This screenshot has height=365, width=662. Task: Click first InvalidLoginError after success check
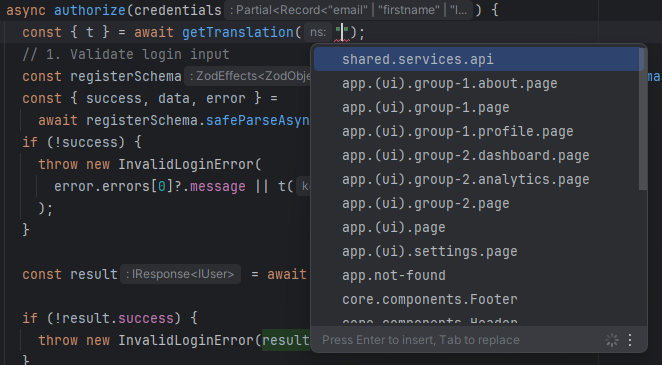click(x=186, y=165)
